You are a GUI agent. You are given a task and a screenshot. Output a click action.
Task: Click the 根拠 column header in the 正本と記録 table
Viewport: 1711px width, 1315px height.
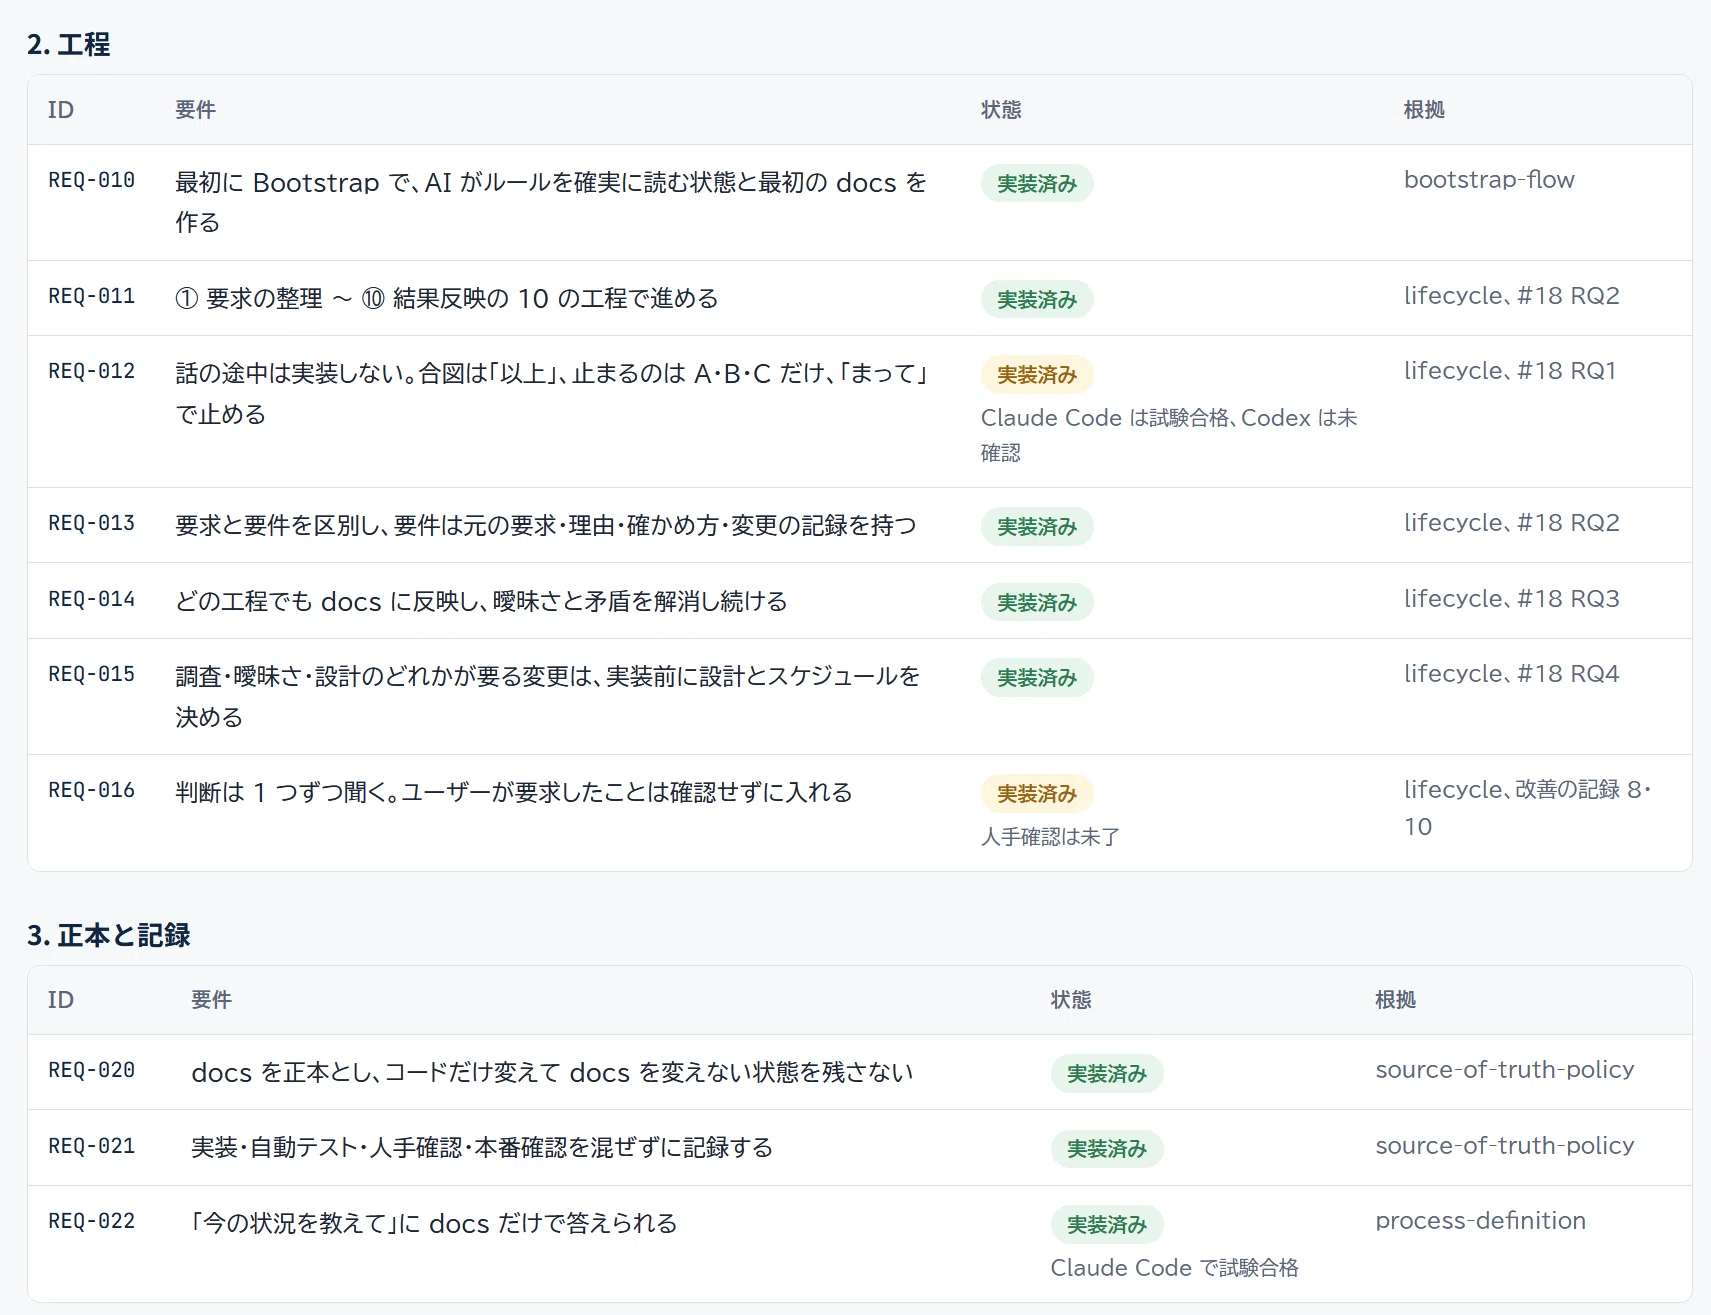coord(1396,1000)
